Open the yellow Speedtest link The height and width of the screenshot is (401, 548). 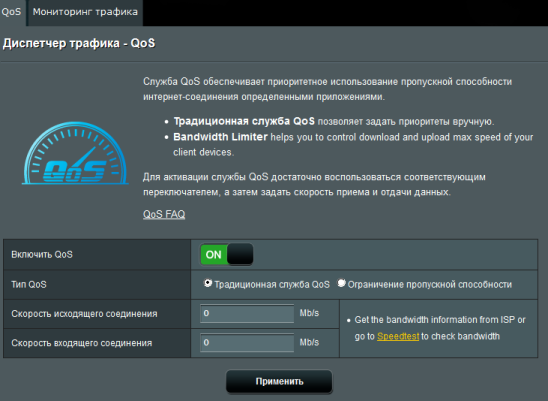coord(398,336)
